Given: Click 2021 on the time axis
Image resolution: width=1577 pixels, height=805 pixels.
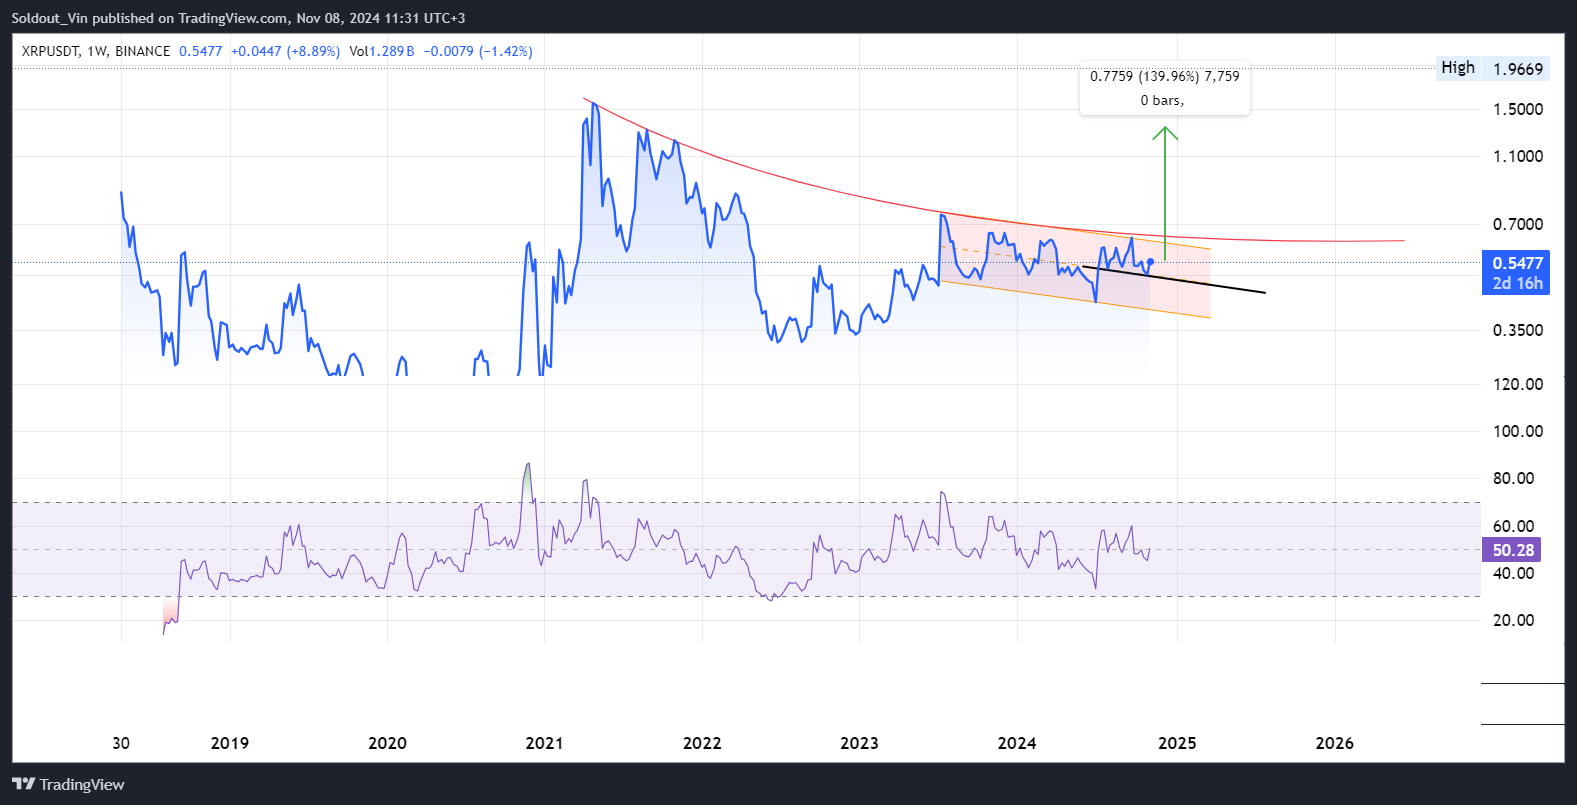Looking at the screenshot, I should 544,743.
